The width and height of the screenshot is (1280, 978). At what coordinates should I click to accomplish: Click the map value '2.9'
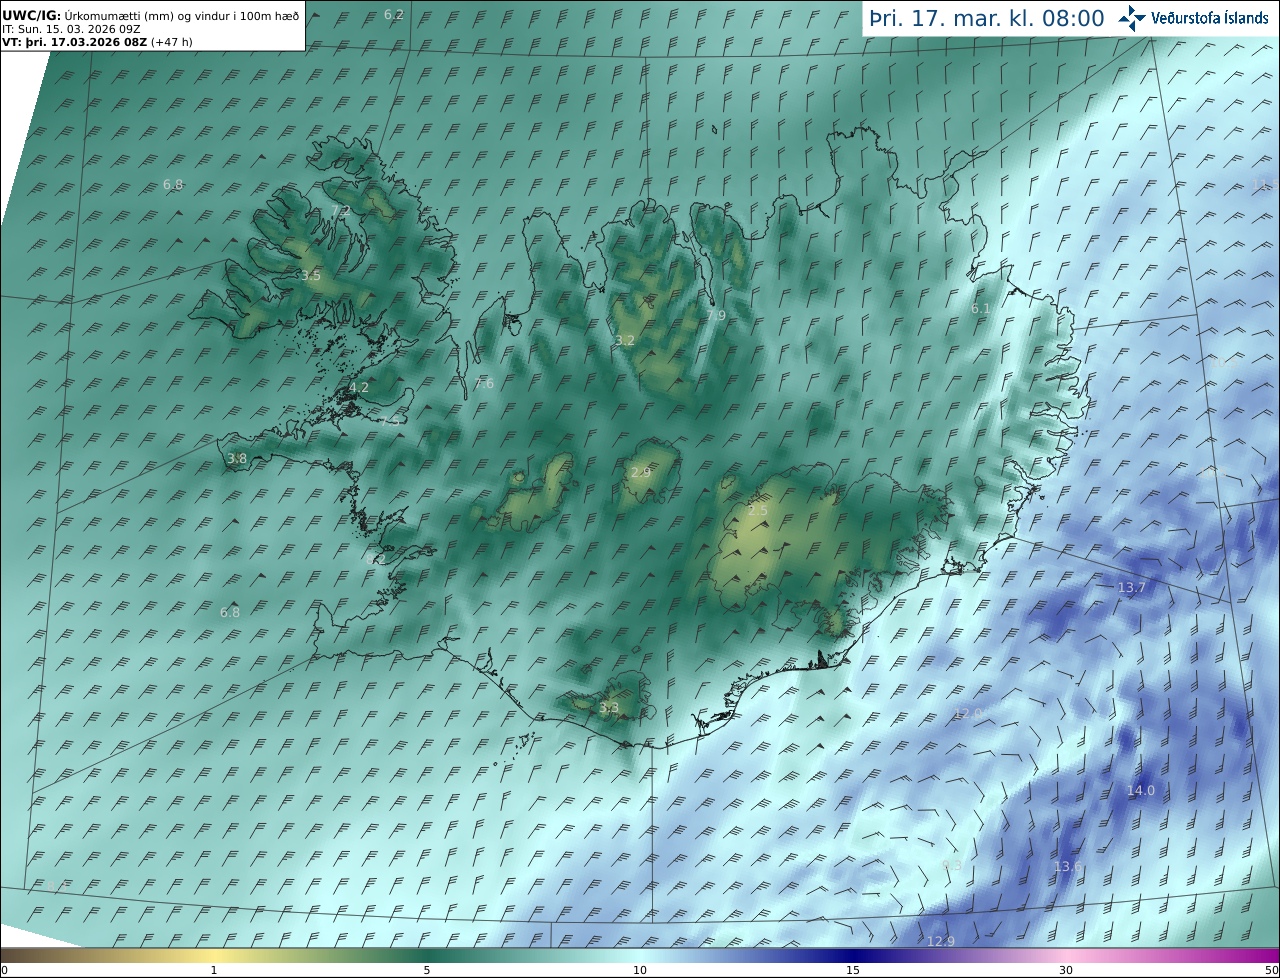point(640,472)
